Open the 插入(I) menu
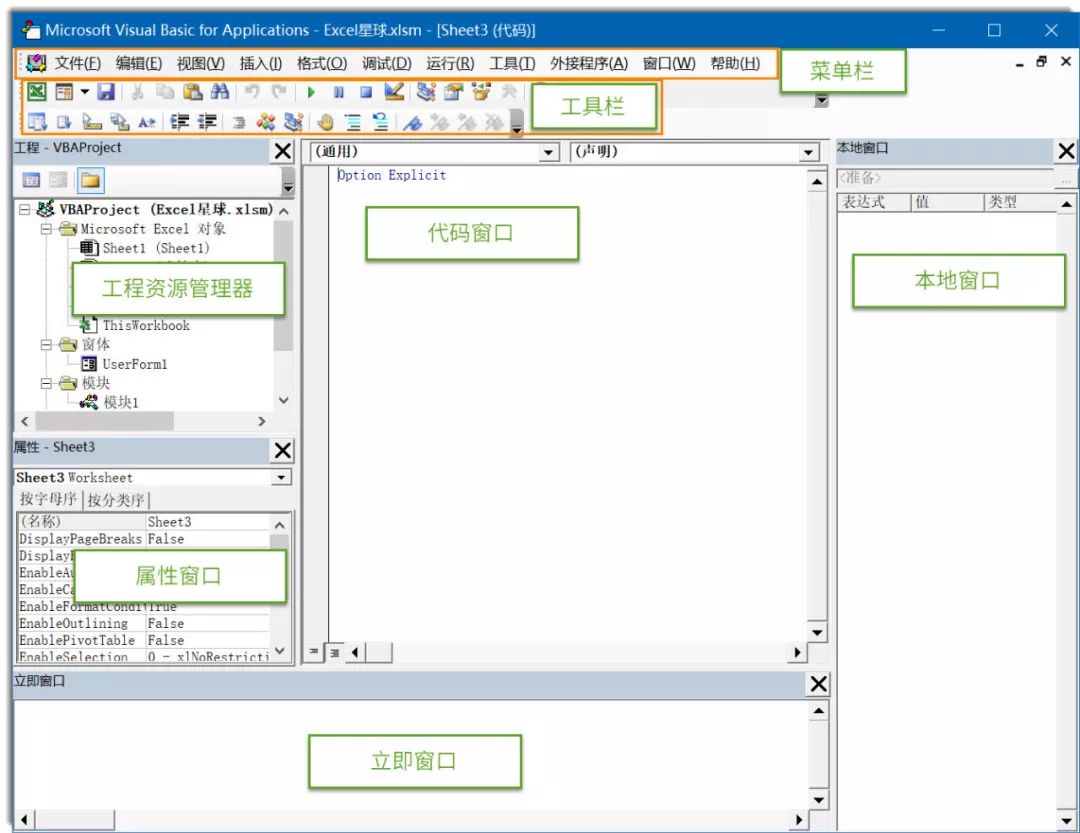 point(260,63)
